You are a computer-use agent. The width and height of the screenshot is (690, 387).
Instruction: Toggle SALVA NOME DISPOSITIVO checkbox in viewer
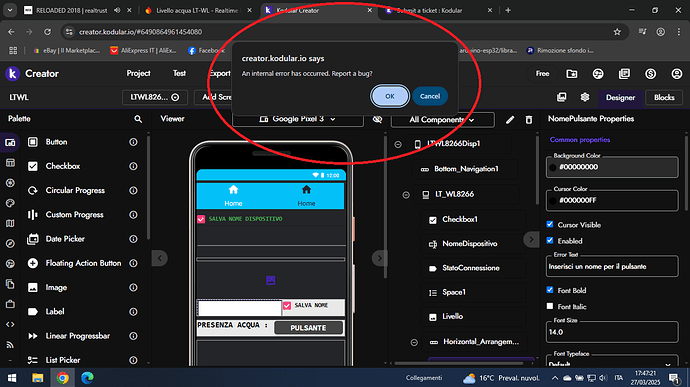click(x=201, y=219)
